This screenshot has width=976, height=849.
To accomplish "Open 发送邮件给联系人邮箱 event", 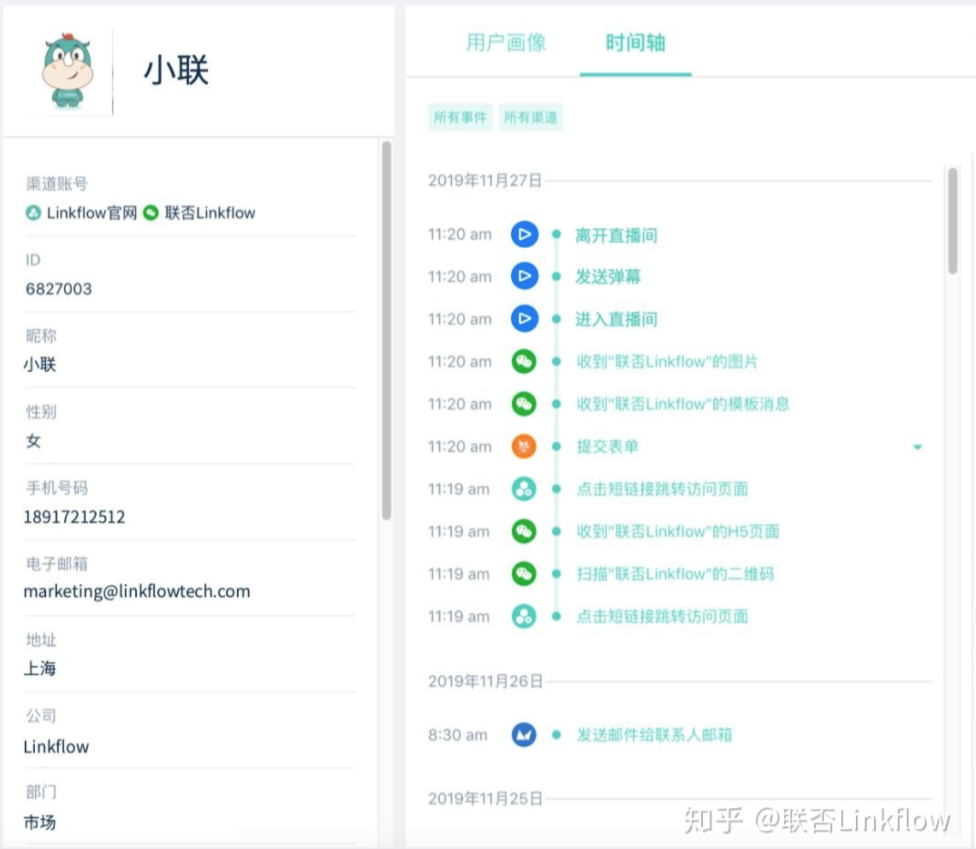I will pyautogui.click(x=654, y=735).
